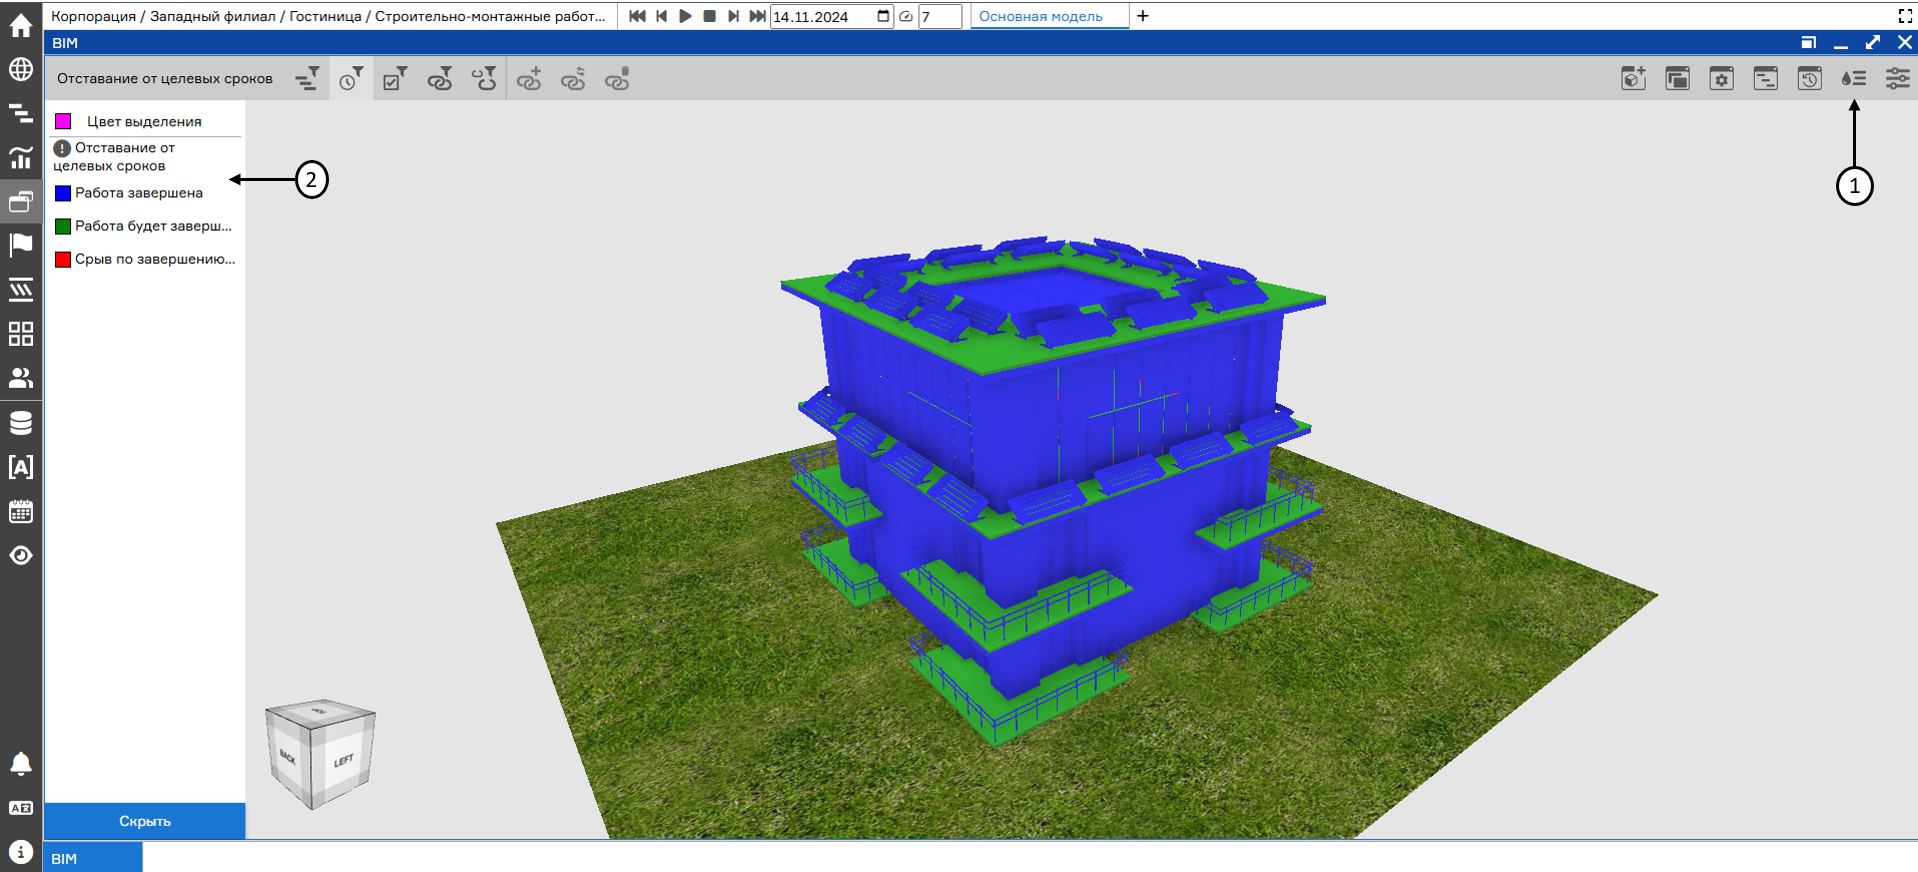Select the windows stack sidebar icon
The height and width of the screenshot is (872, 1918).
click(x=21, y=201)
